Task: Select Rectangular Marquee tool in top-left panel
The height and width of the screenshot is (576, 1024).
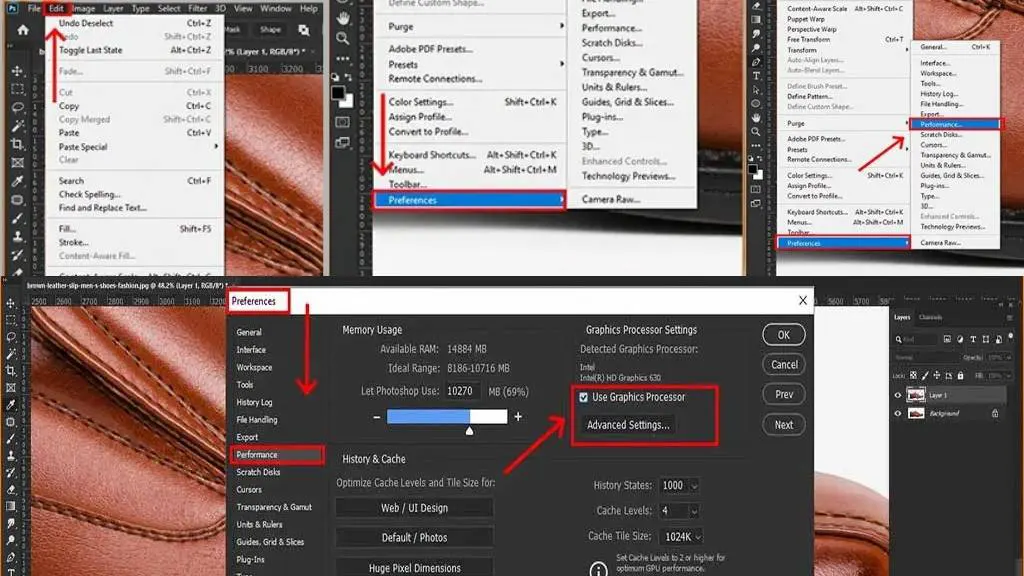Action: 18,89
